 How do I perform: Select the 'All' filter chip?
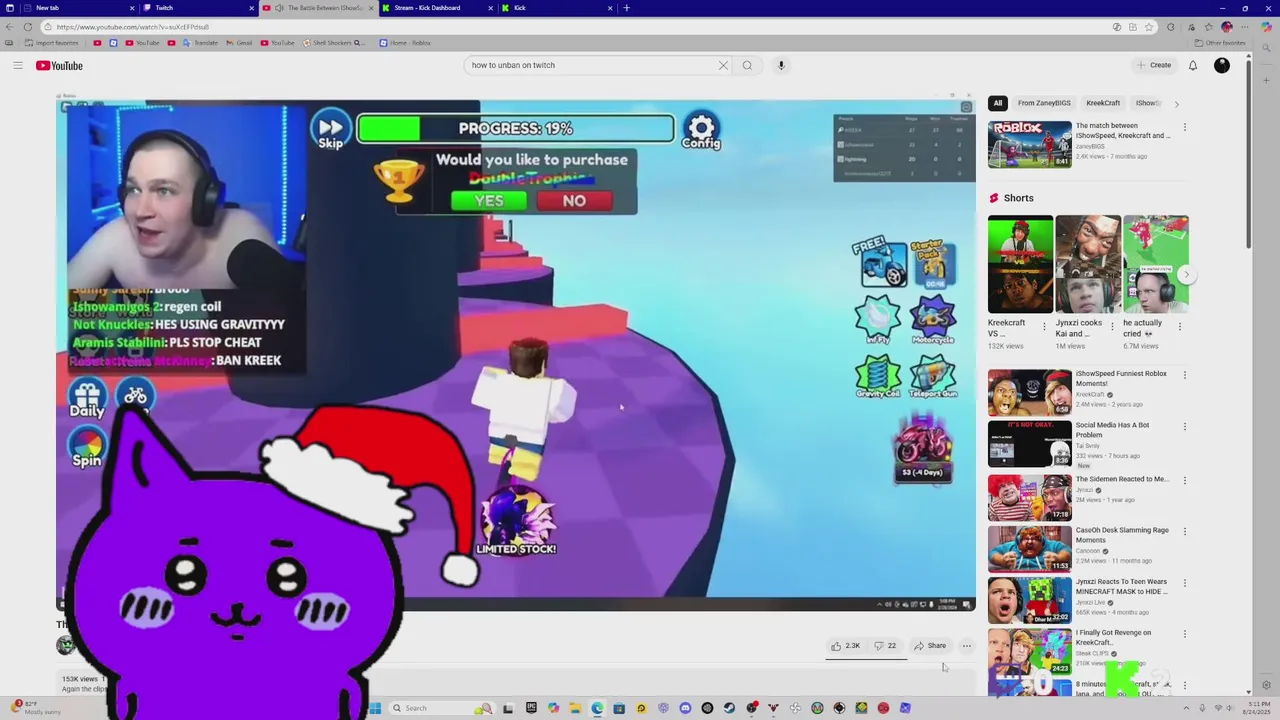[997, 103]
